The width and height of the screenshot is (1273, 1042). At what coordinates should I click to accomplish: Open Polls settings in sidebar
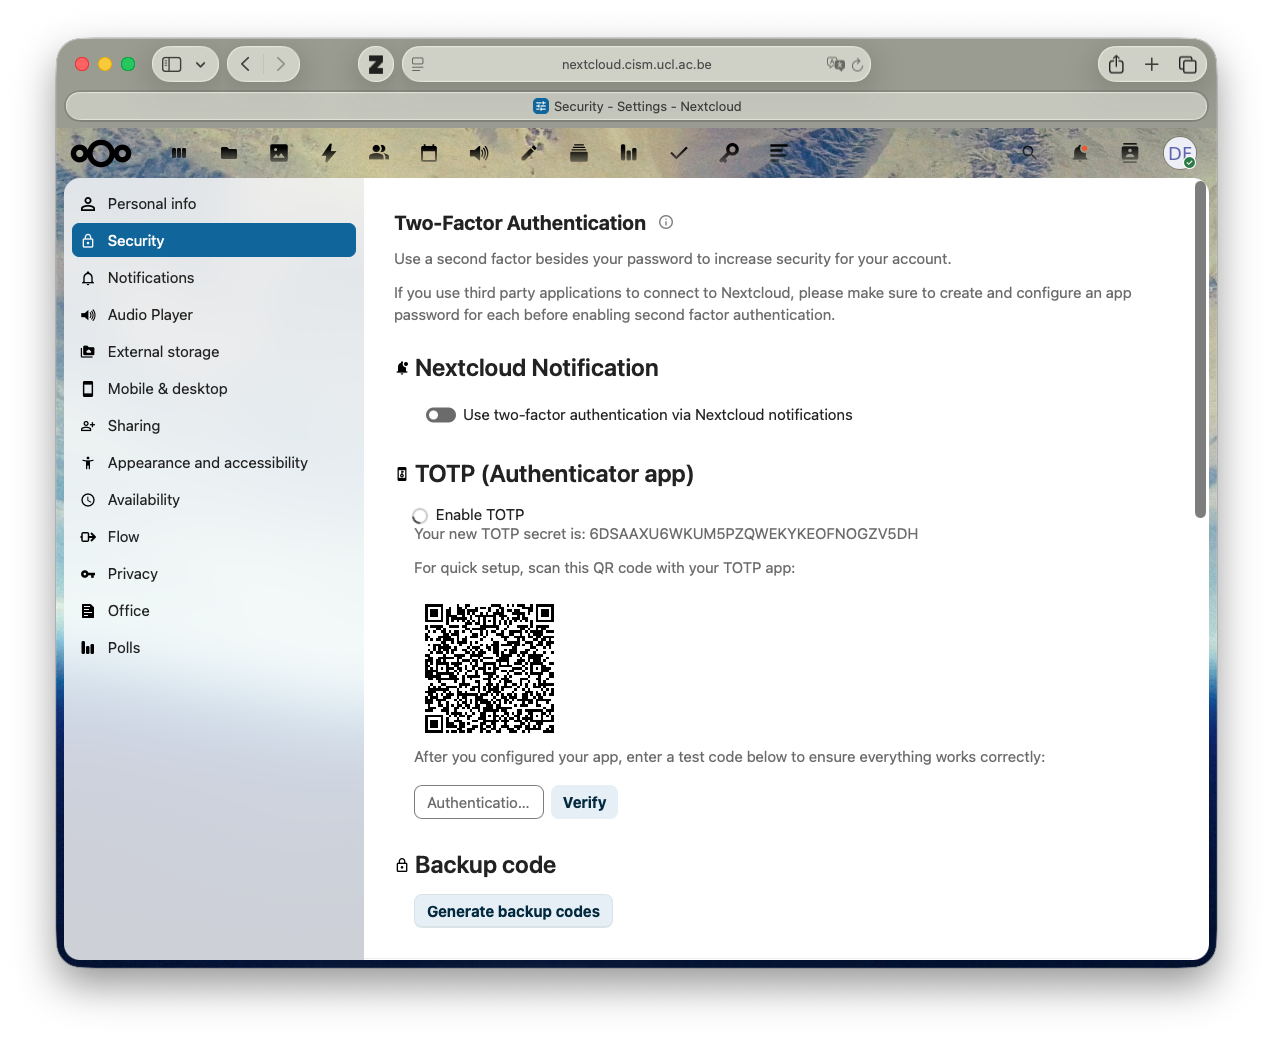(214, 648)
